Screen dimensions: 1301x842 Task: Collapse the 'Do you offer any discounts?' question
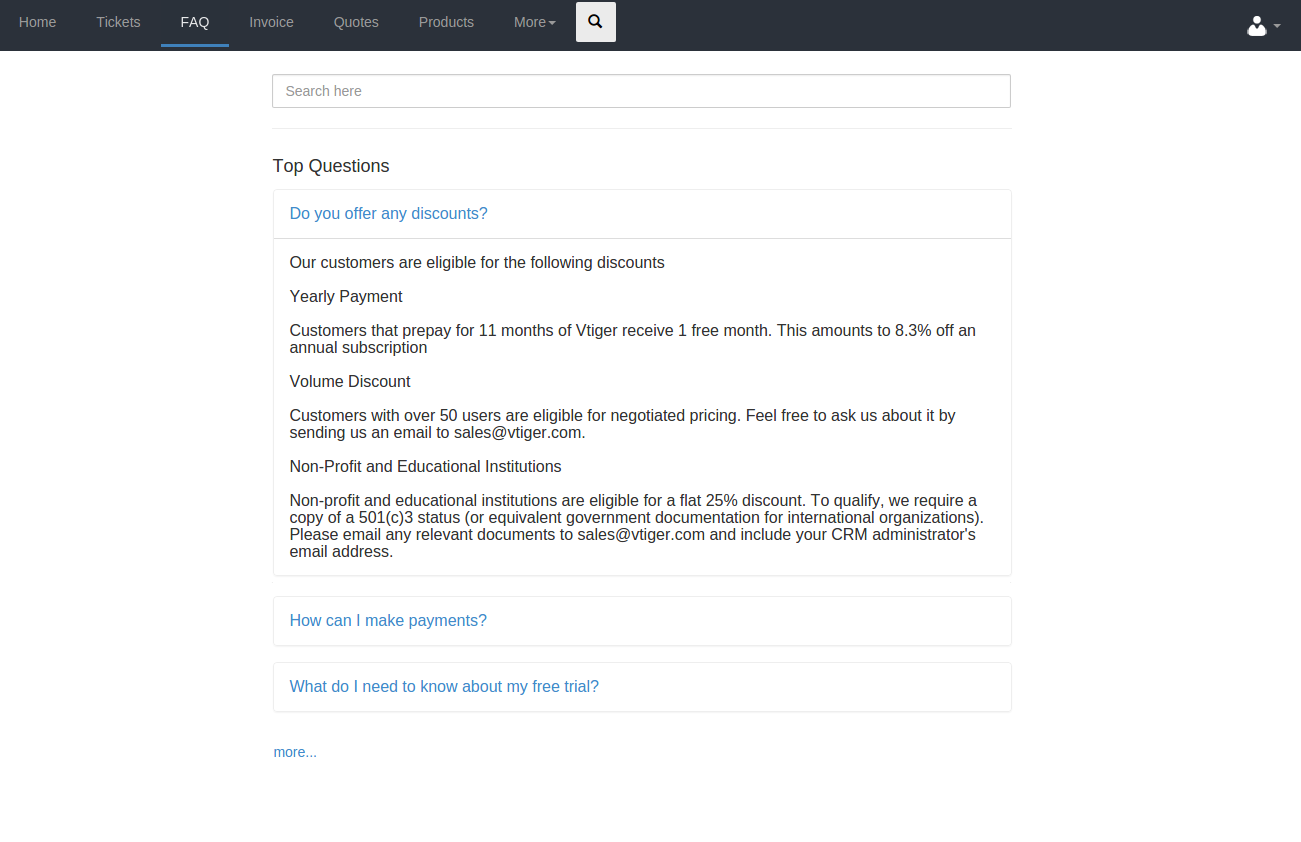tap(388, 214)
